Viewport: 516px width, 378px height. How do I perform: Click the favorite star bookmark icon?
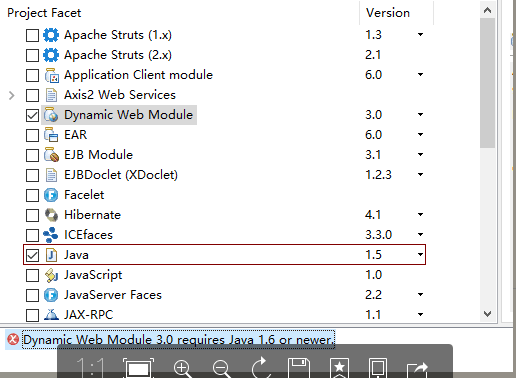(x=339, y=368)
